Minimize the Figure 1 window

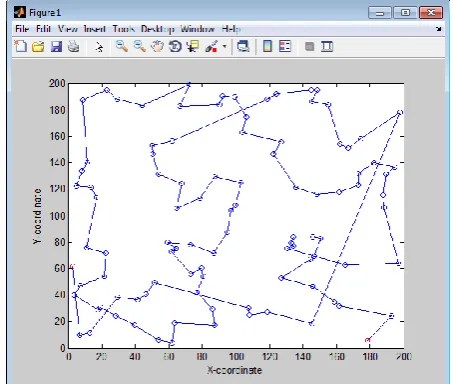point(380,13)
